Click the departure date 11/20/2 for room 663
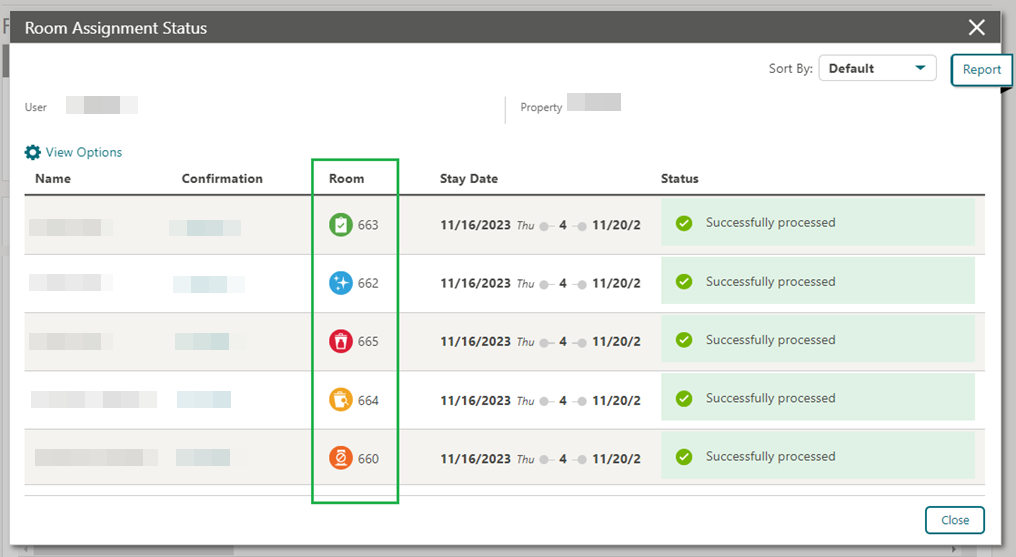Image resolution: width=1016 pixels, height=557 pixels. point(616,225)
